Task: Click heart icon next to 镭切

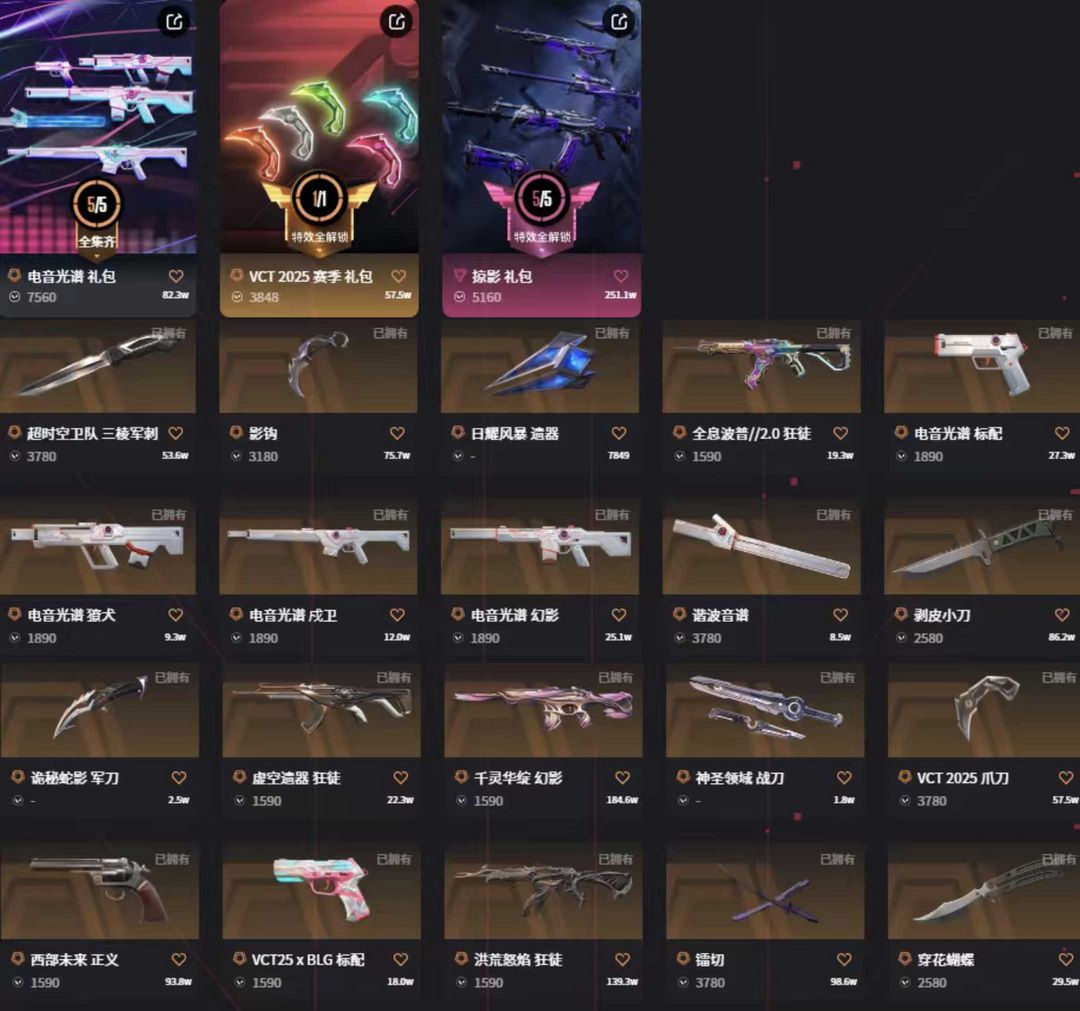Action: pos(844,959)
